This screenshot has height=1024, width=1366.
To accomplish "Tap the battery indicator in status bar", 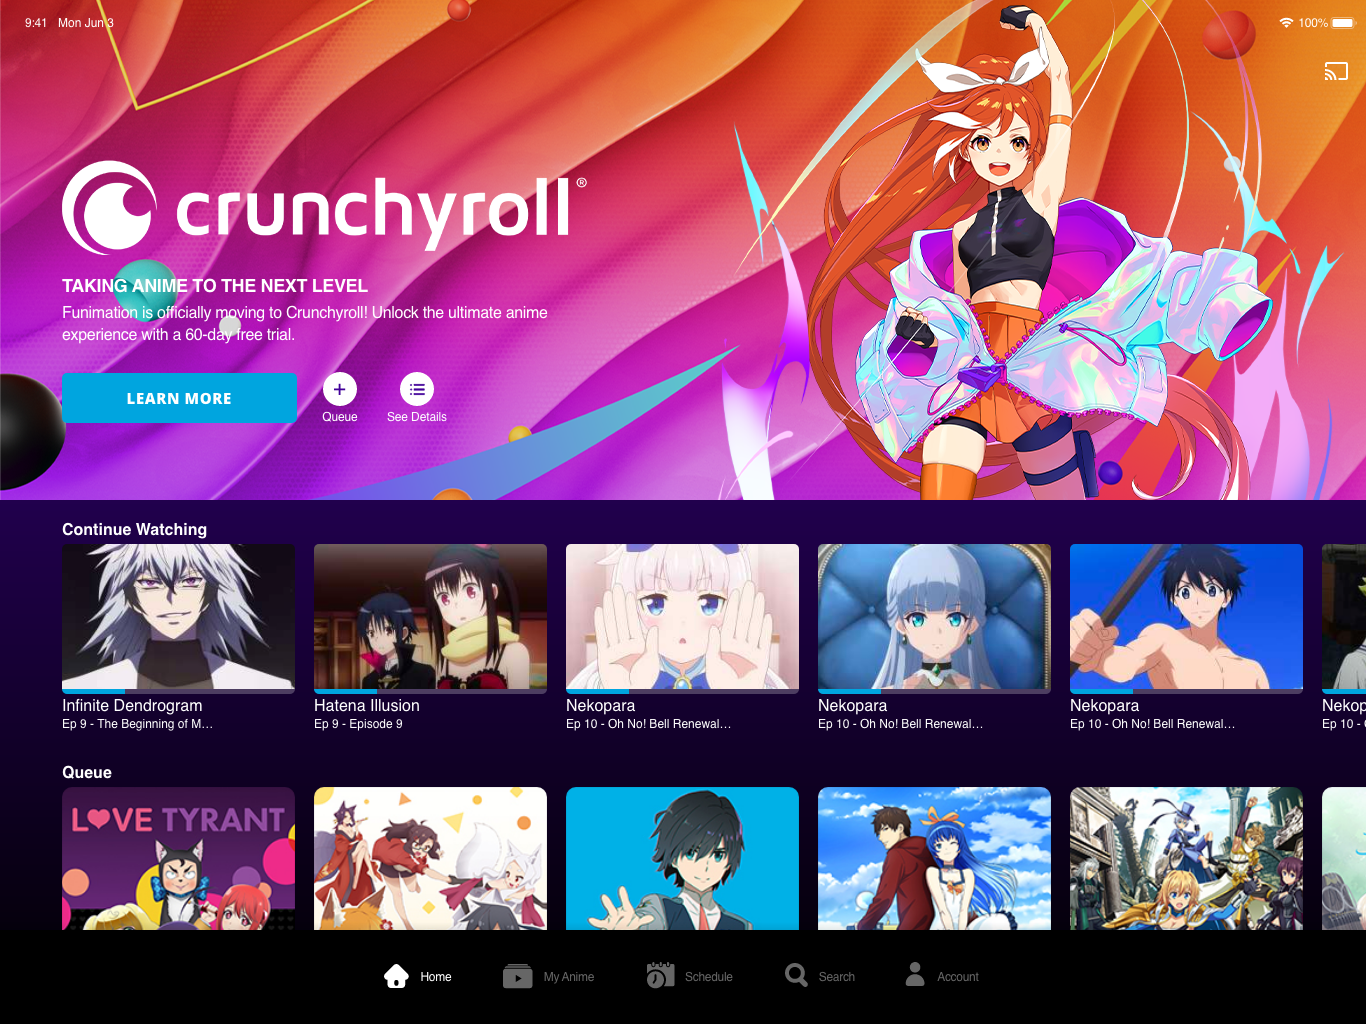I will 1342,22.
